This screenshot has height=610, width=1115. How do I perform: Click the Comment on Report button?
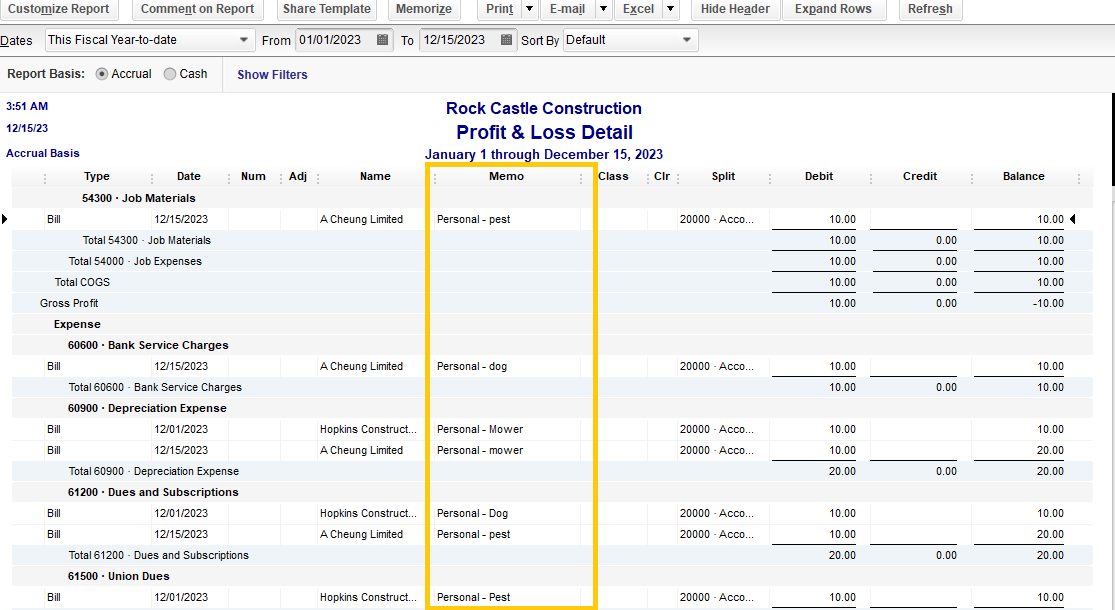tap(197, 9)
